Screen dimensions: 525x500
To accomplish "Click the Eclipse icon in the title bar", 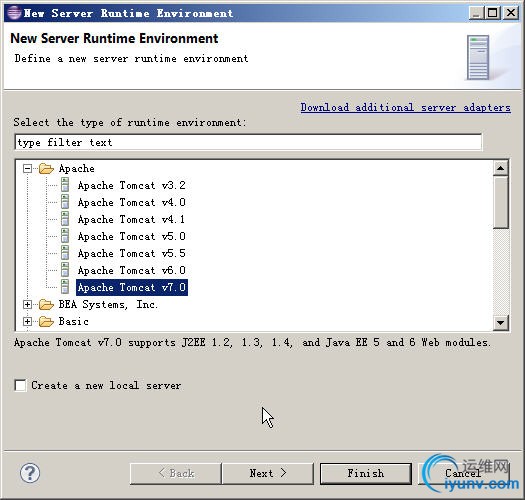I will (14, 13).
